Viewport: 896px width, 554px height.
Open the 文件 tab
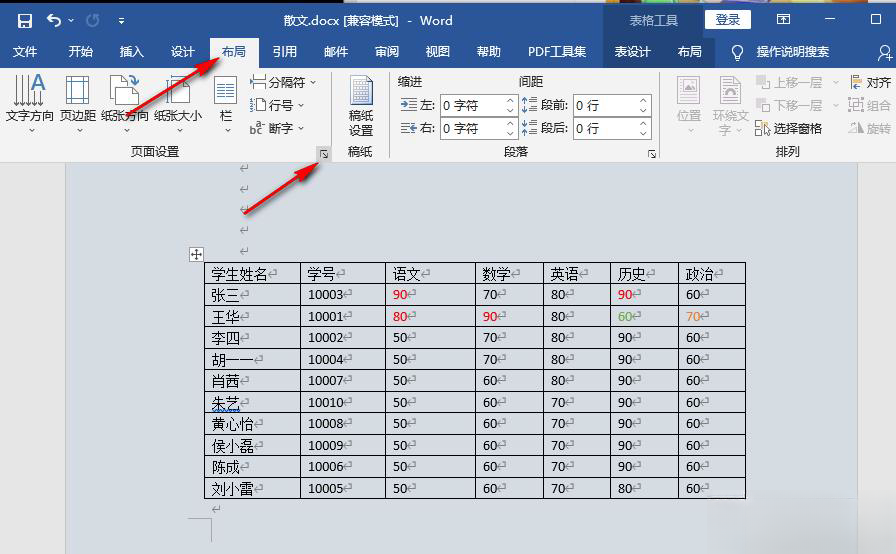(x=25, y=52)
